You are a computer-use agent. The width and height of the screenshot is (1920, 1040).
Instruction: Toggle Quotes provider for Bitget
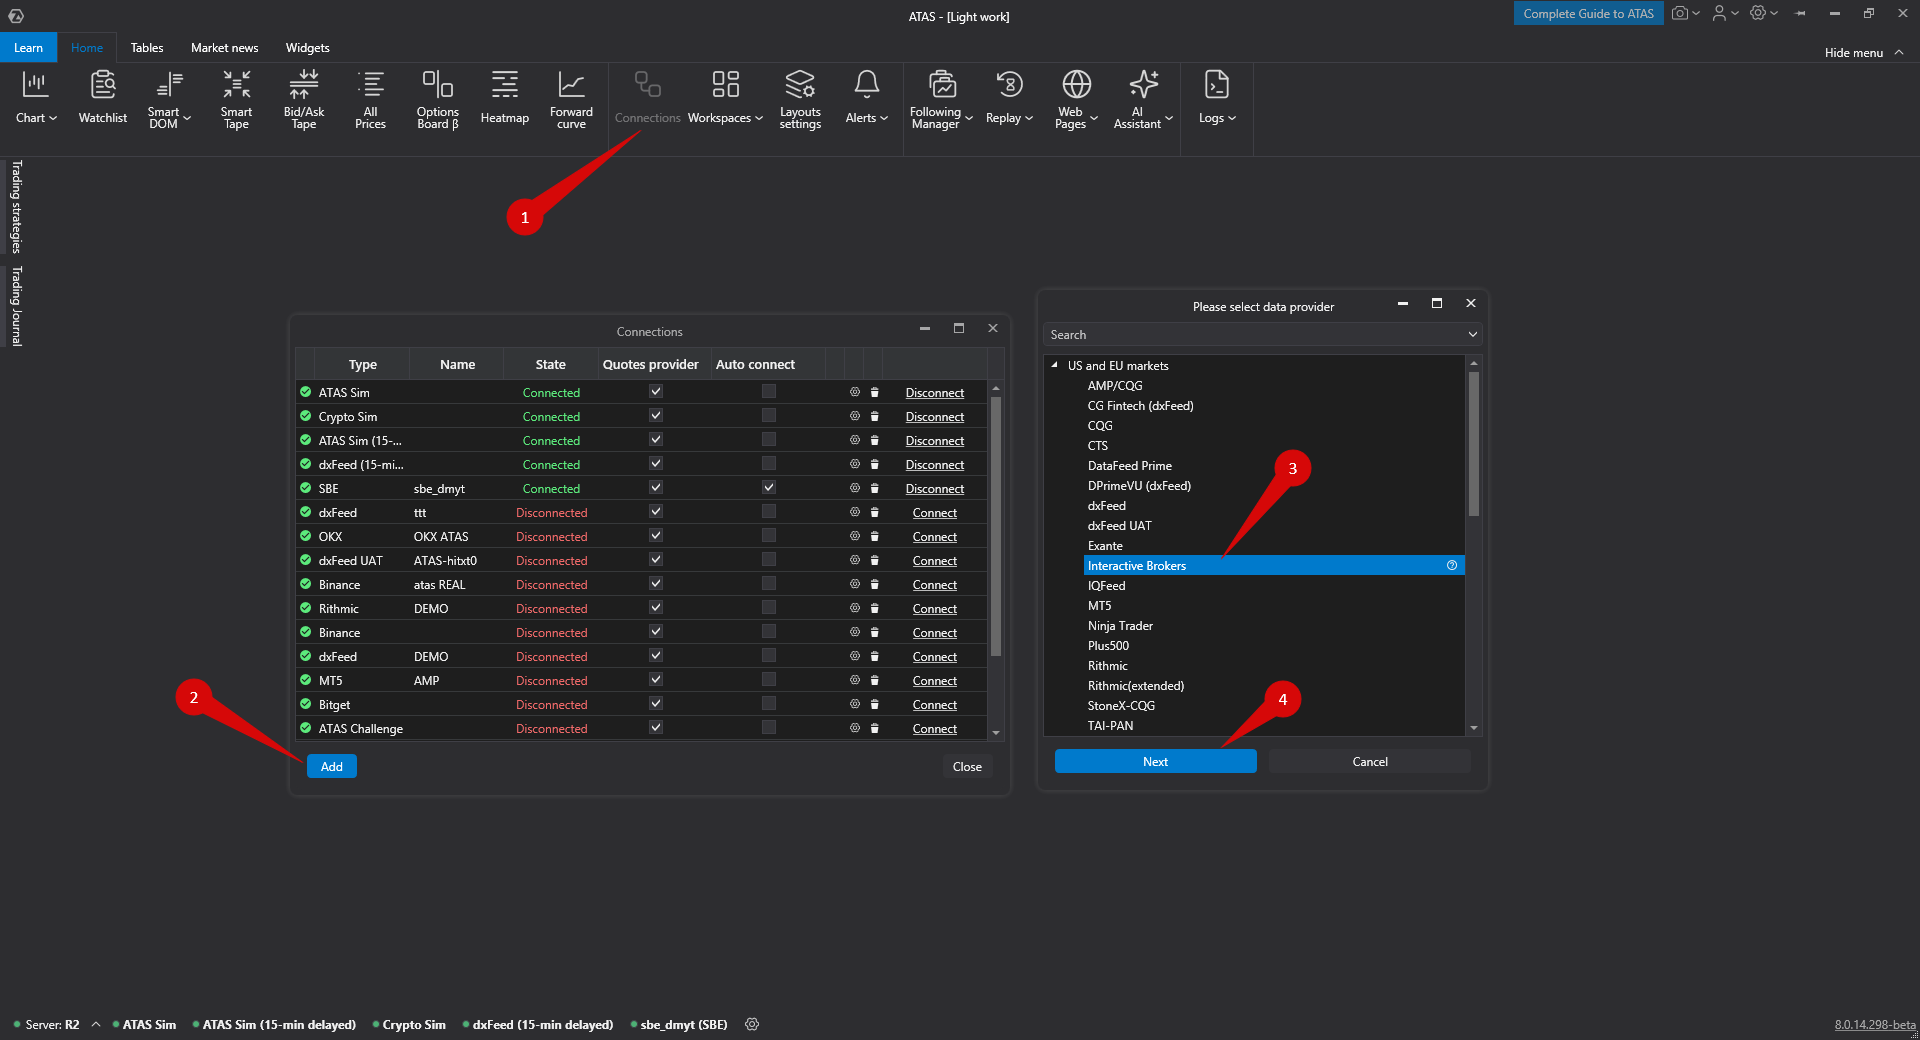tap(656, 703)
